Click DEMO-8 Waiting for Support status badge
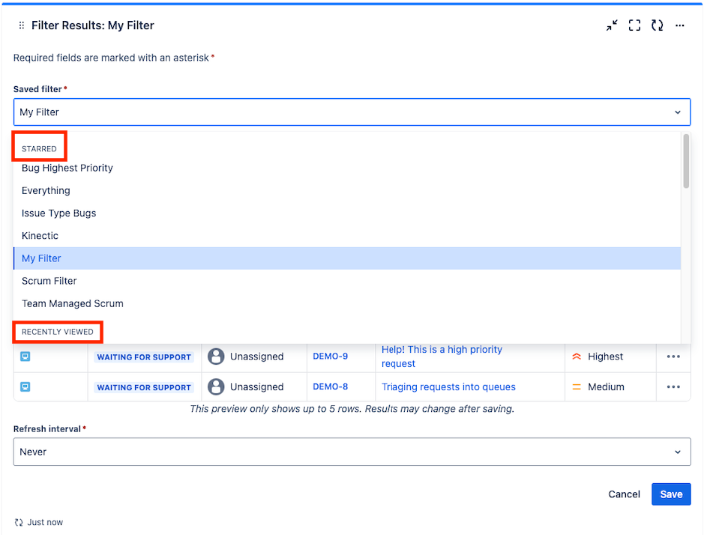The image size is (704, 535). point(144,387)
